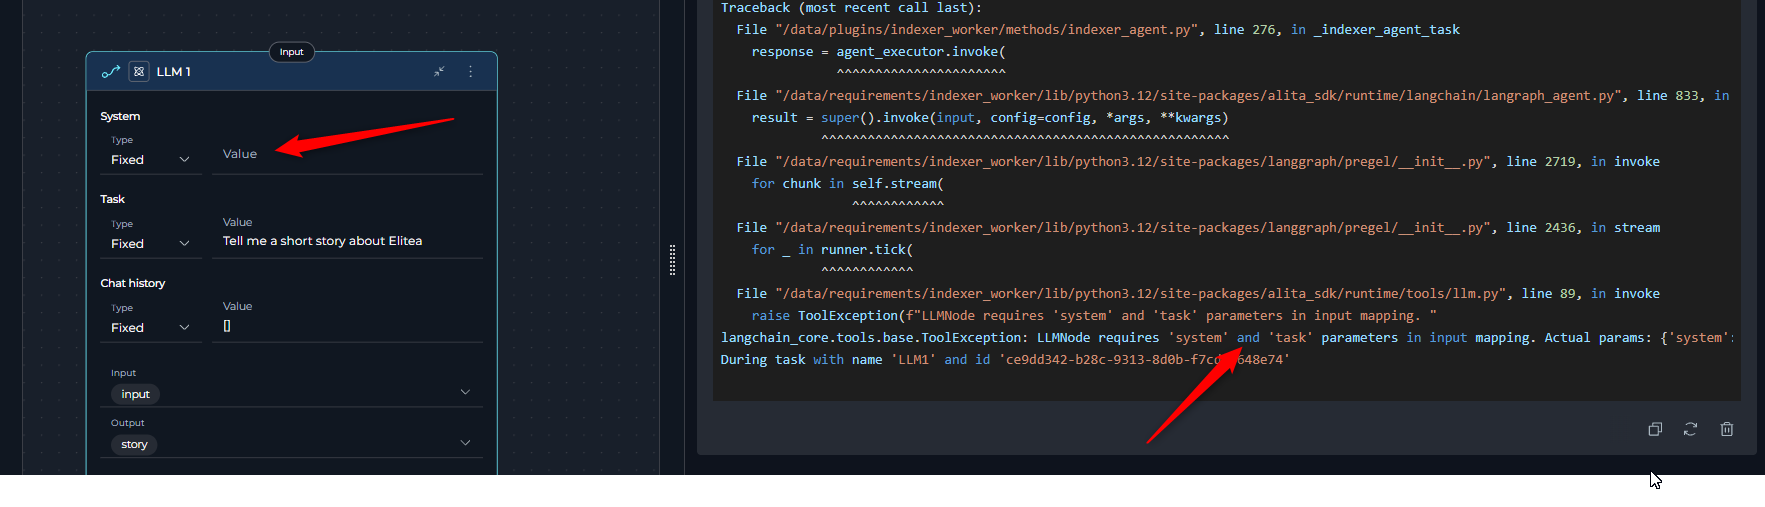
Task: Open the LLM 1 three-dot options menu
Action: [470, 71]
